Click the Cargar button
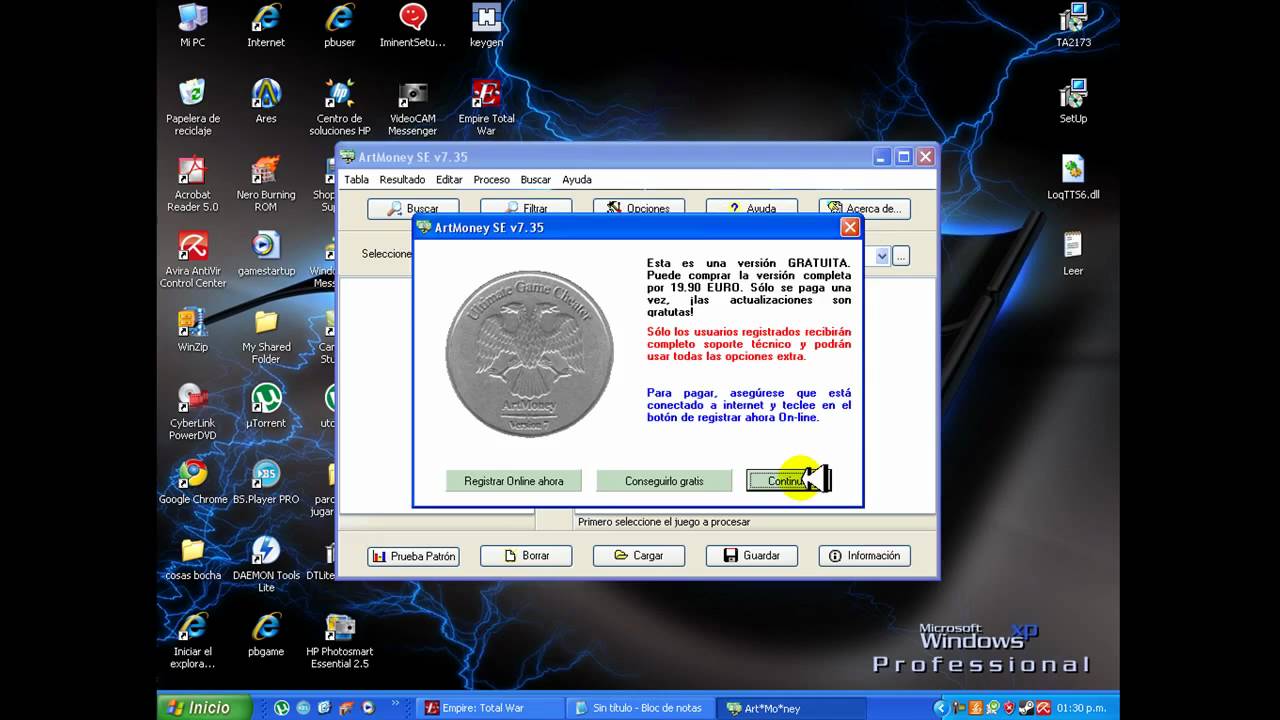Screen dimensions: 1280x720 639,556
